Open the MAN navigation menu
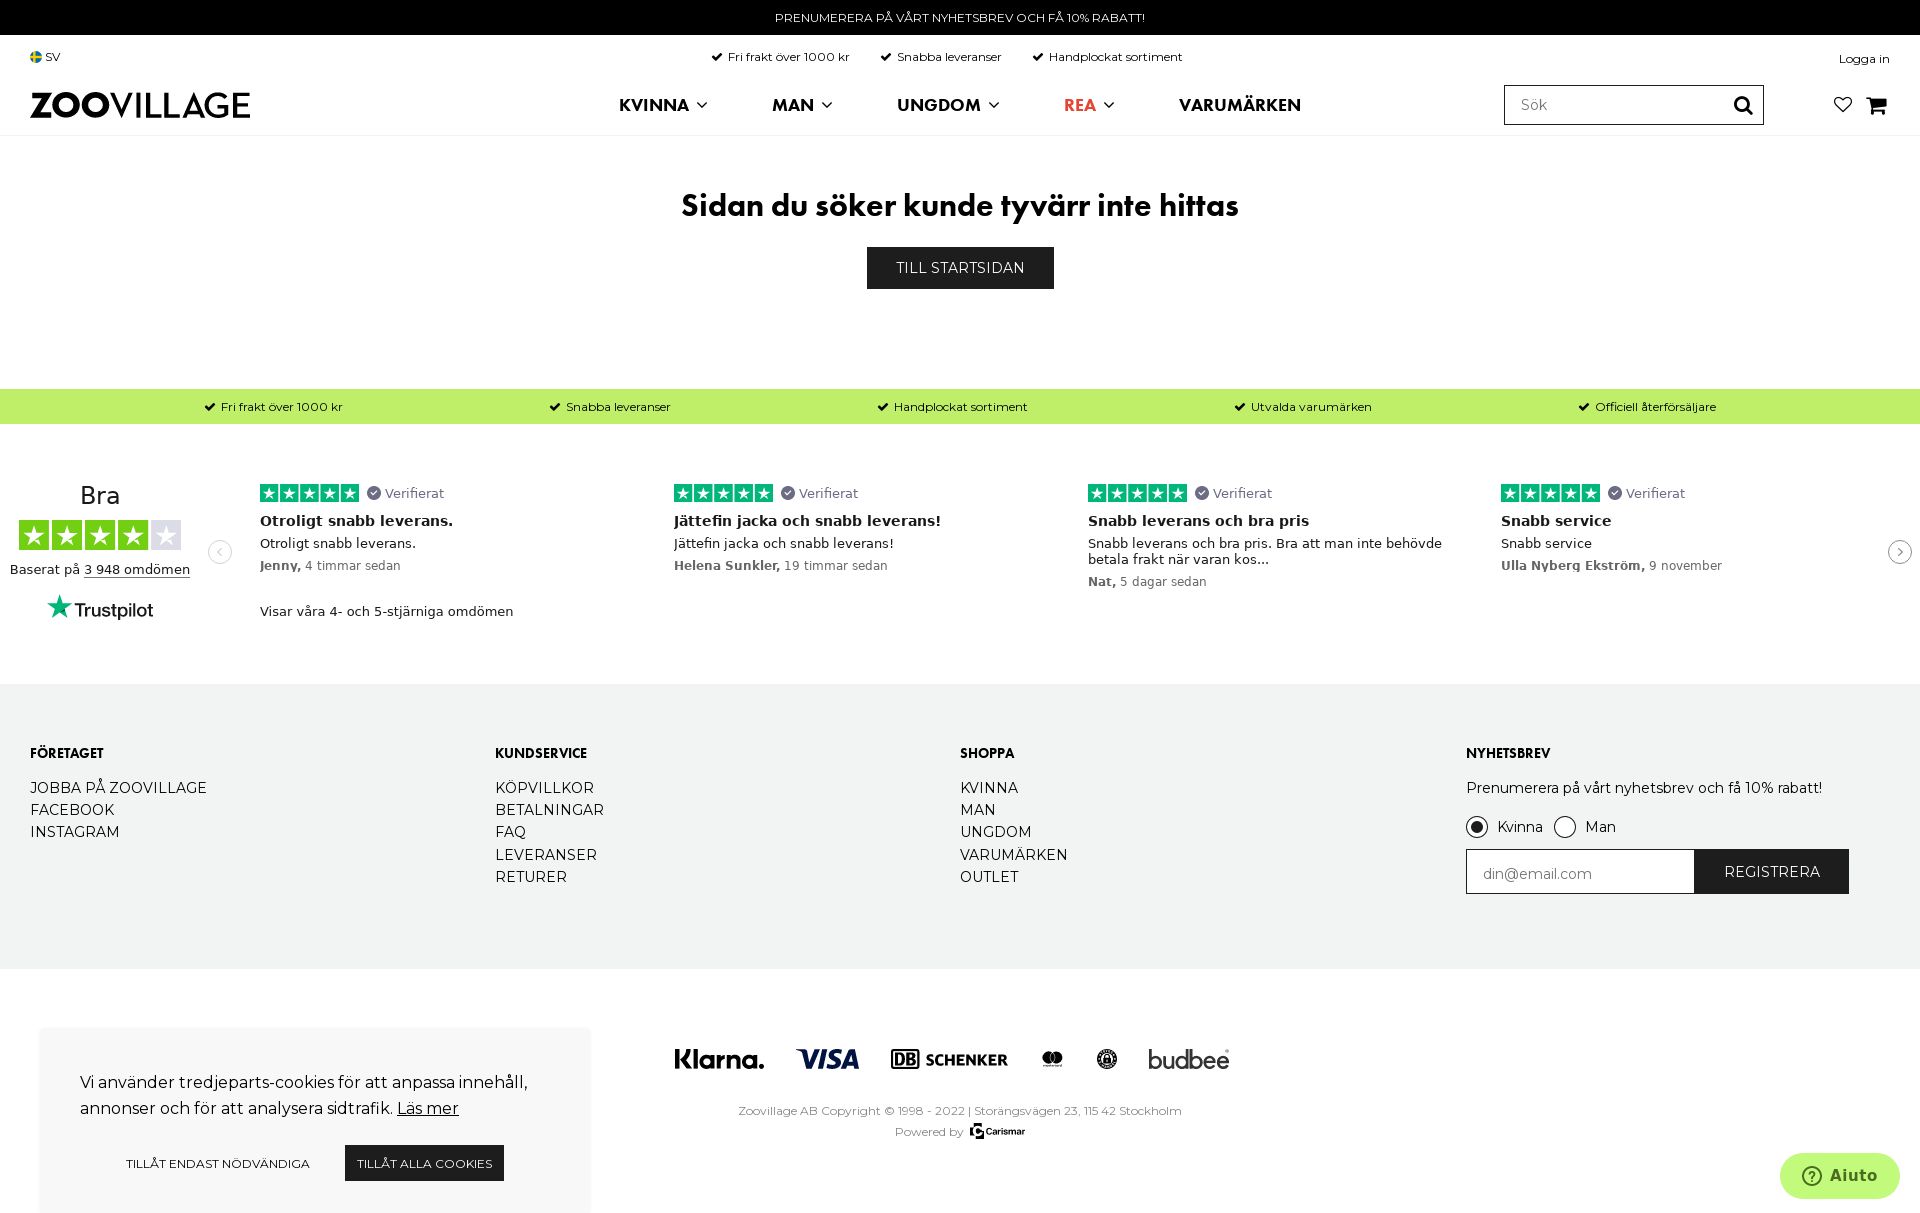The height and width of the screenshot is (1213, 1920). click(x=793, y=105)
